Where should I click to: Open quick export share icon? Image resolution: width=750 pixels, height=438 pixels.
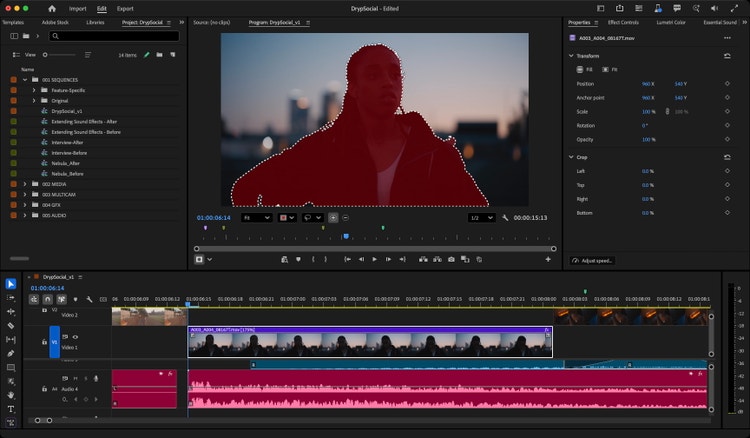(620, 8)
